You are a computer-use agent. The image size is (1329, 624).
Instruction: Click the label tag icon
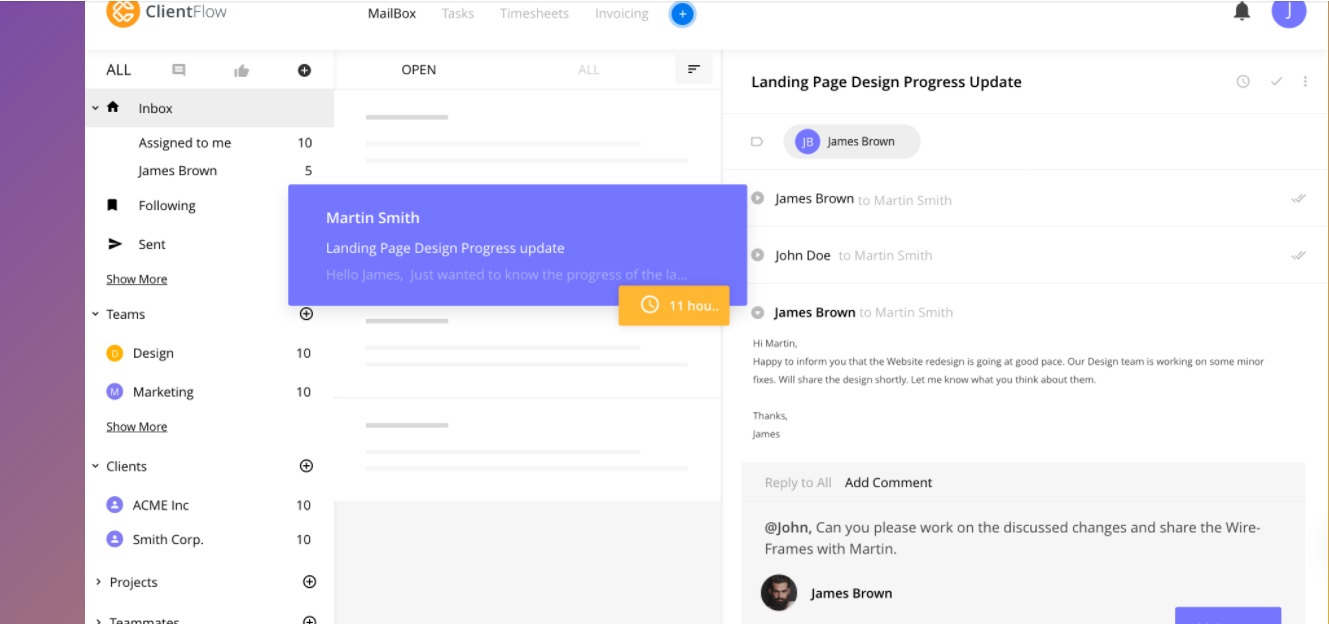tap(757, 142)
